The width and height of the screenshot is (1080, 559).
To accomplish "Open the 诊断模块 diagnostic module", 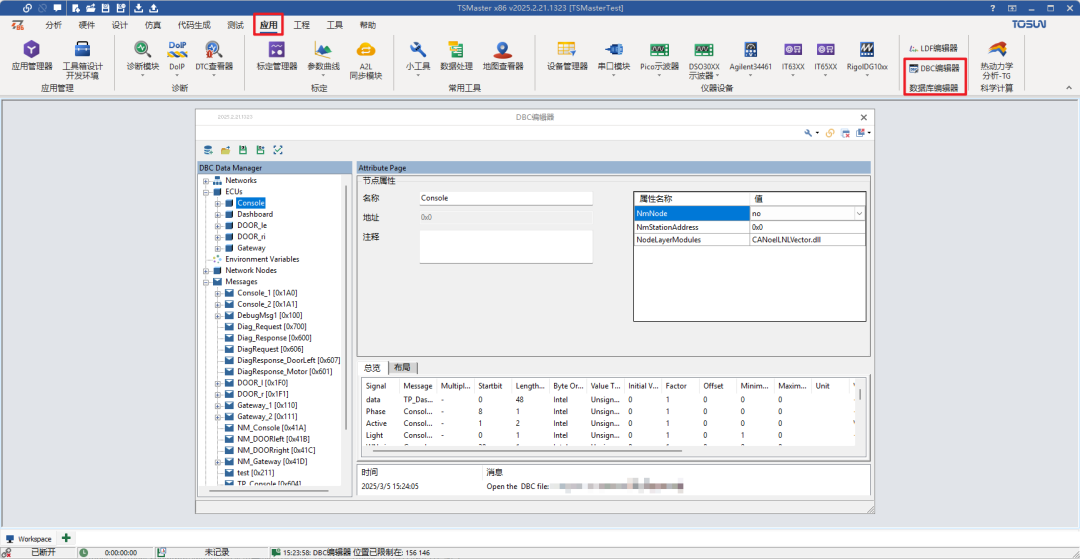I will 143,55.
